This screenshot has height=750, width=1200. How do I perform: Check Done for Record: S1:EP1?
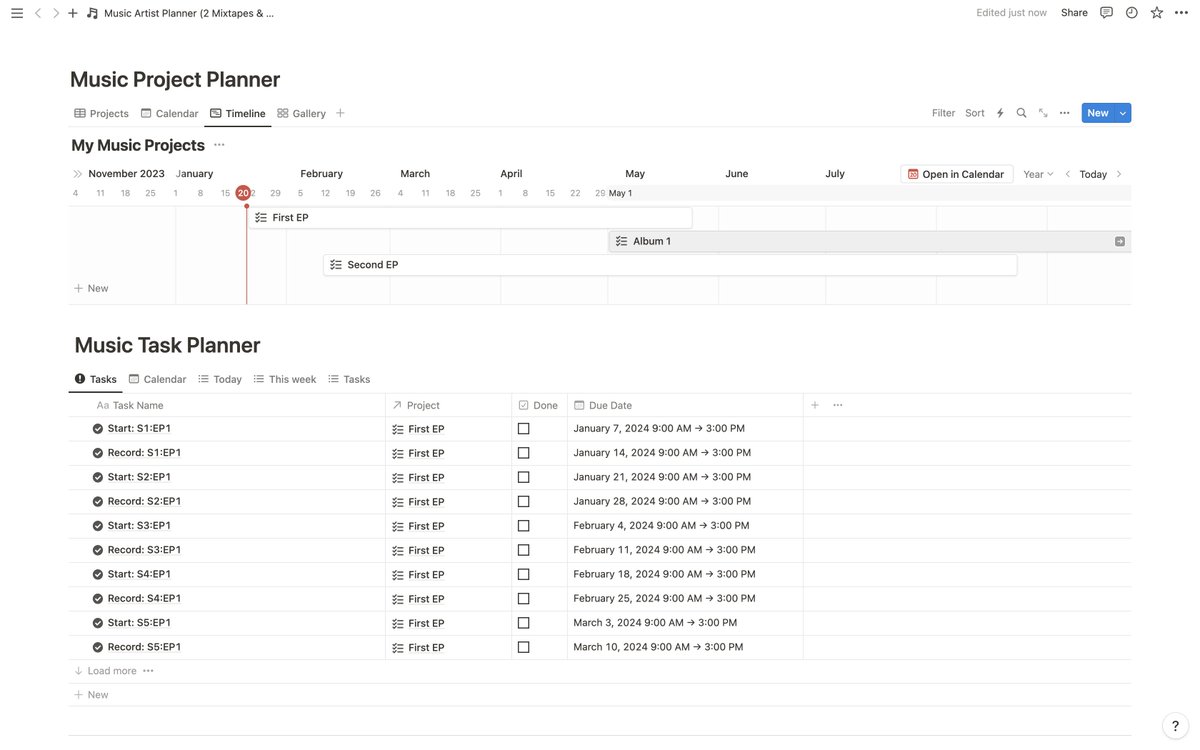pos(523,453)
